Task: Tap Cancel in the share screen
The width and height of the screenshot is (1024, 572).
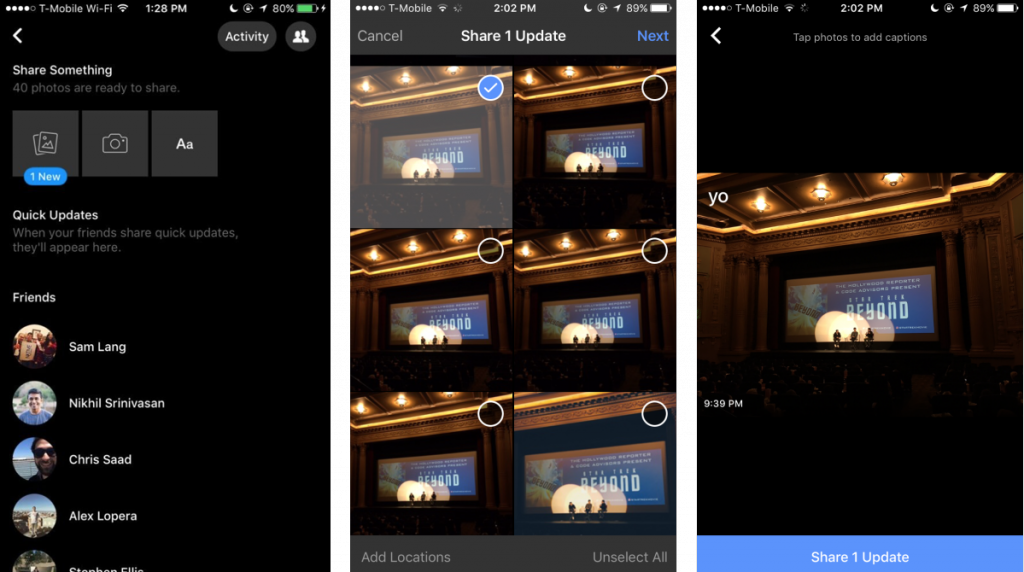Action: click(x=379, y=36)
